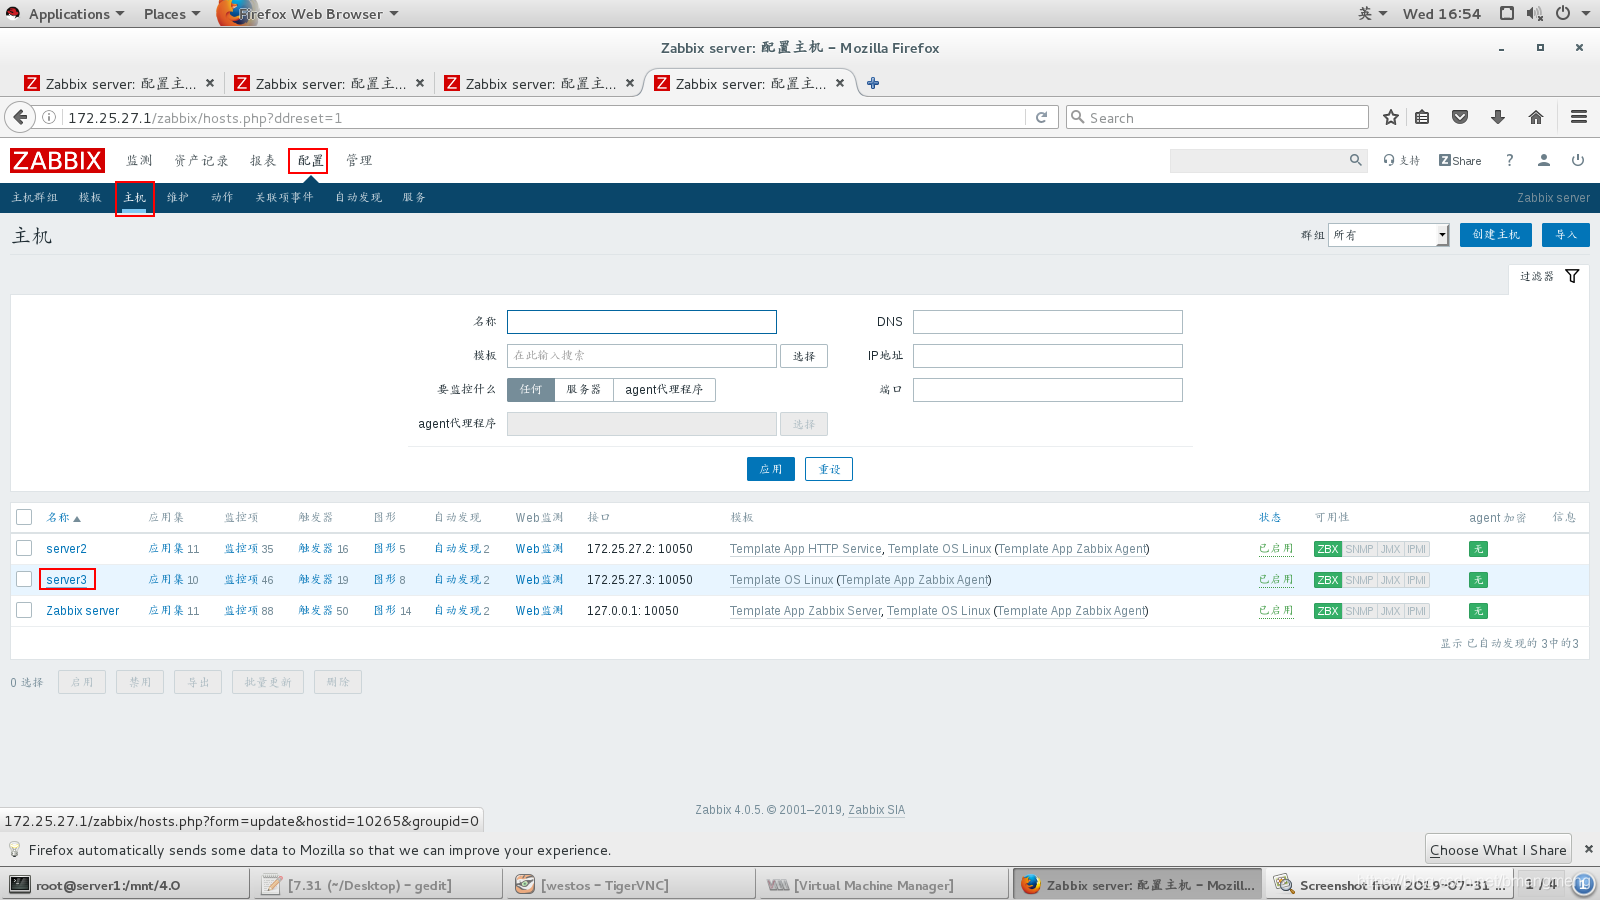Select '任何' monitoring option
The height and width of the screenshot is (900, 1600).
click(x=531, y=389)
